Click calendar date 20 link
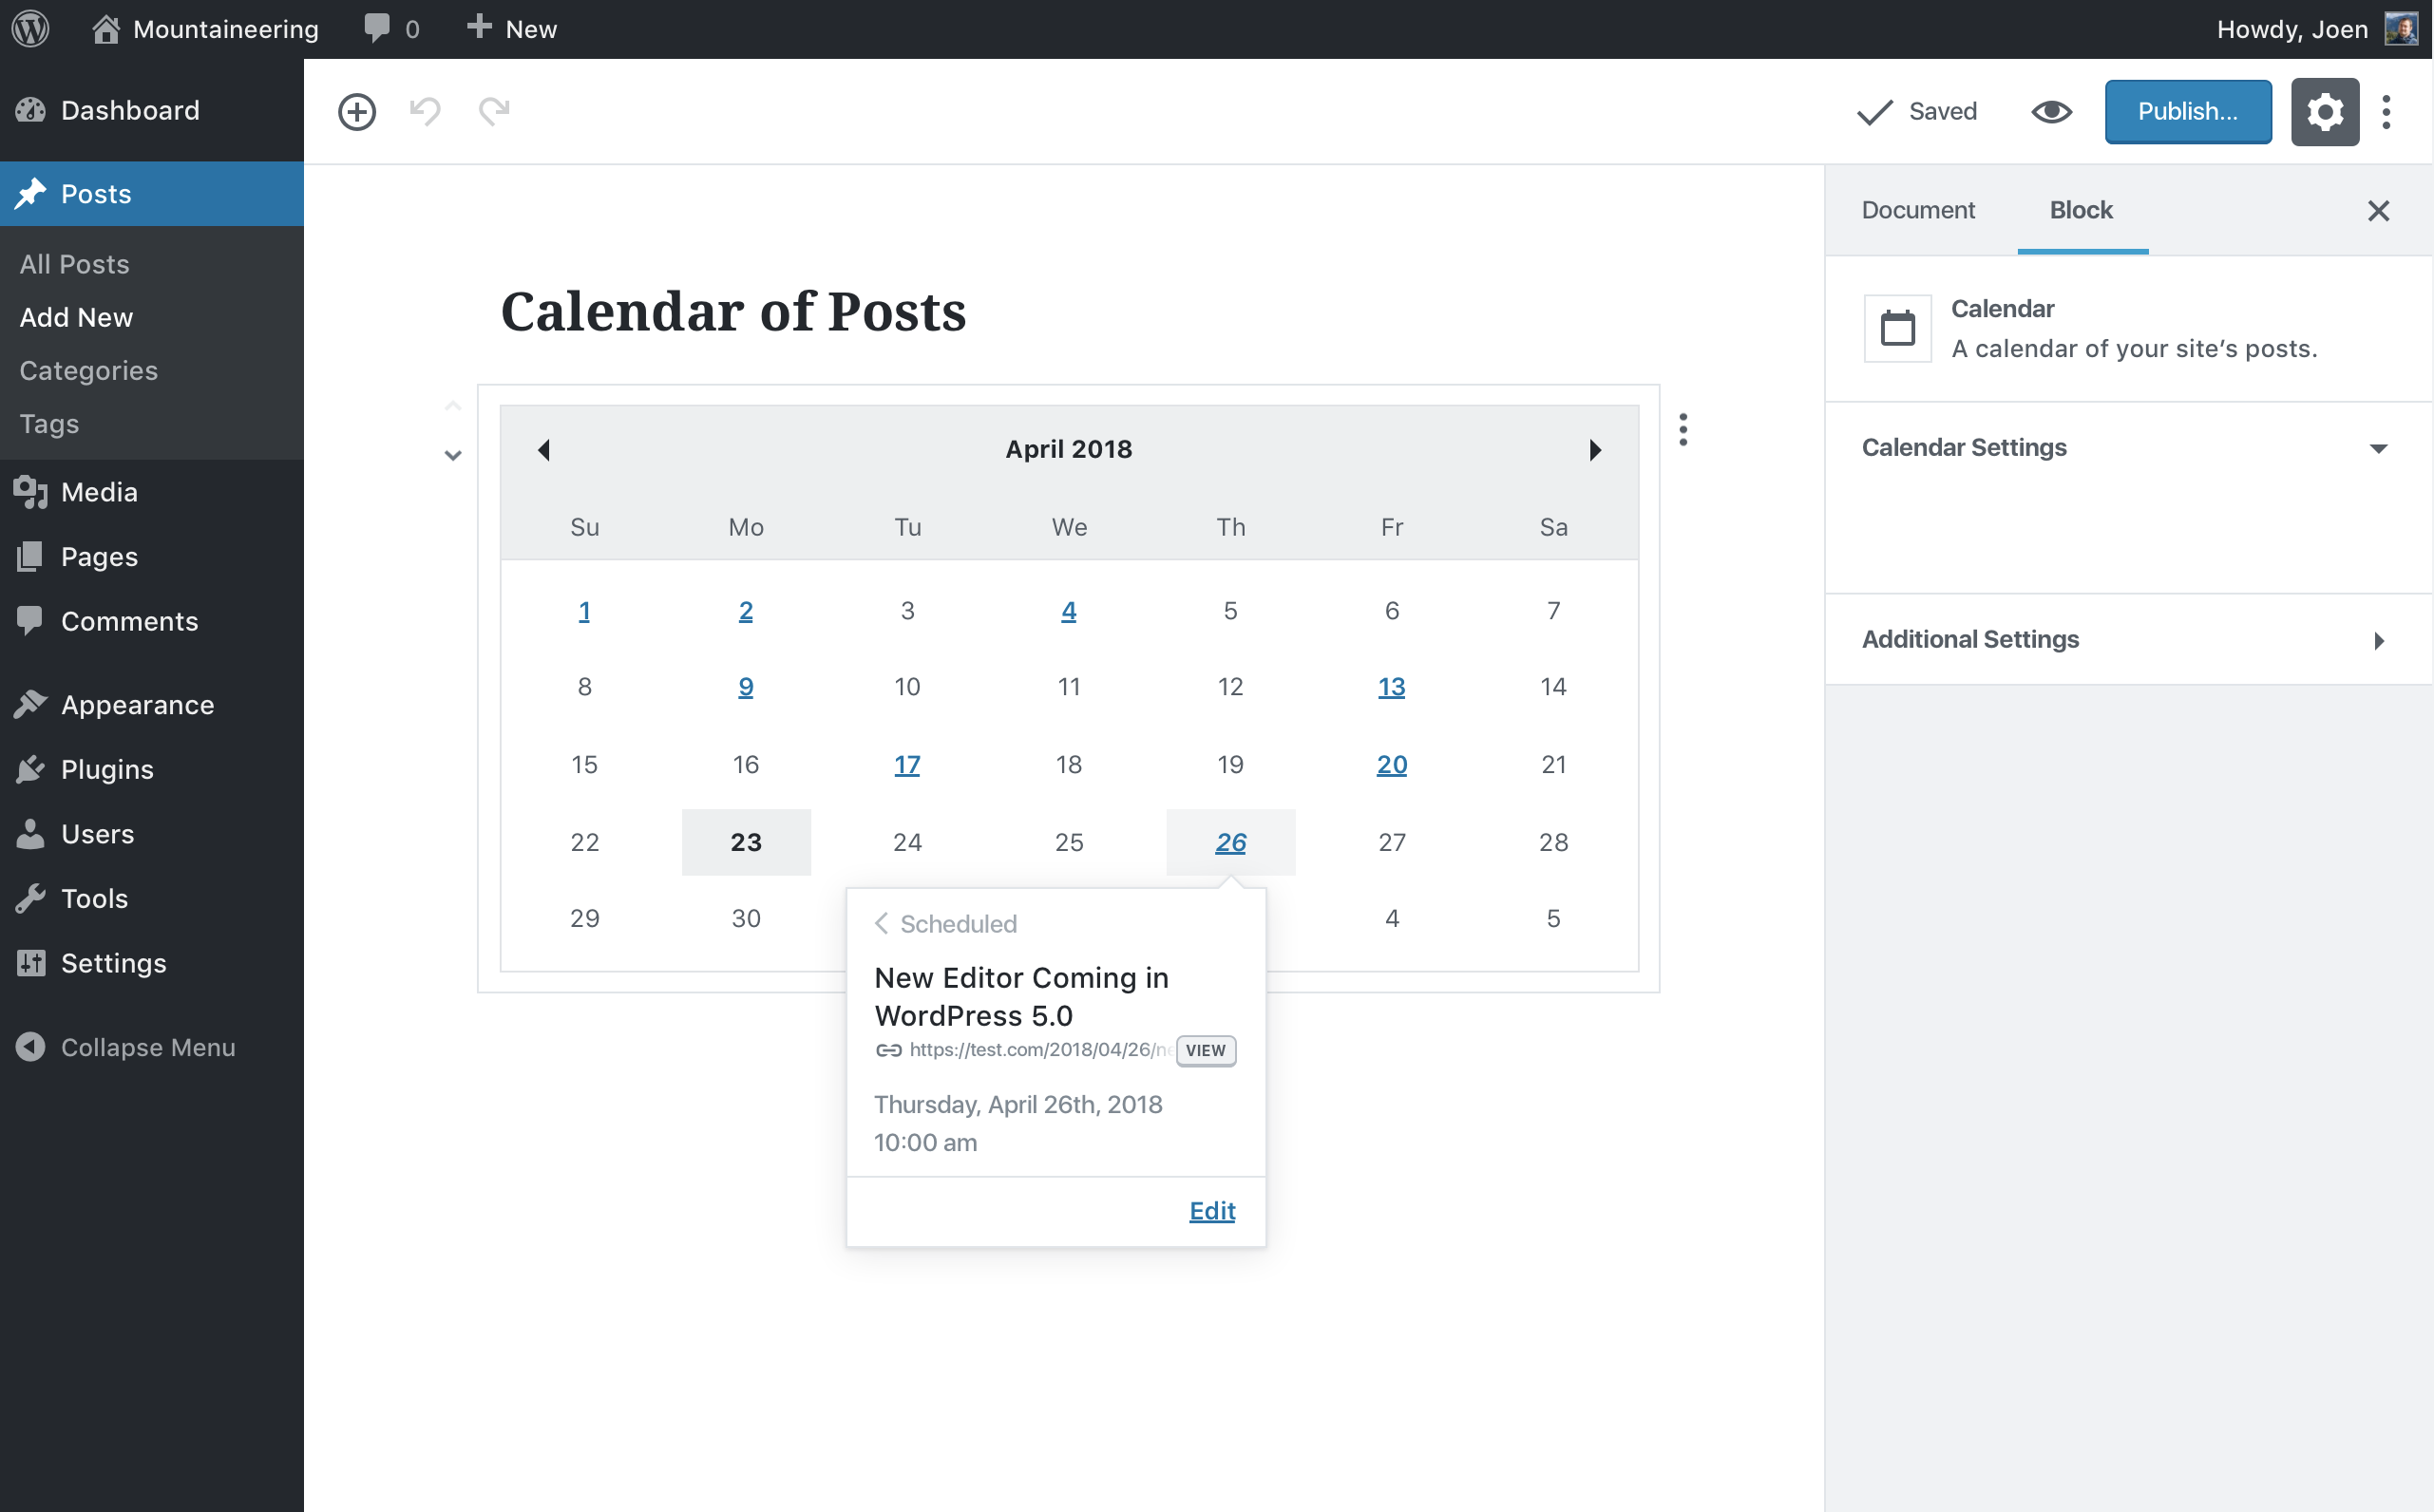Viewport: 2434px width, 1512px height. pos(1392,765)
